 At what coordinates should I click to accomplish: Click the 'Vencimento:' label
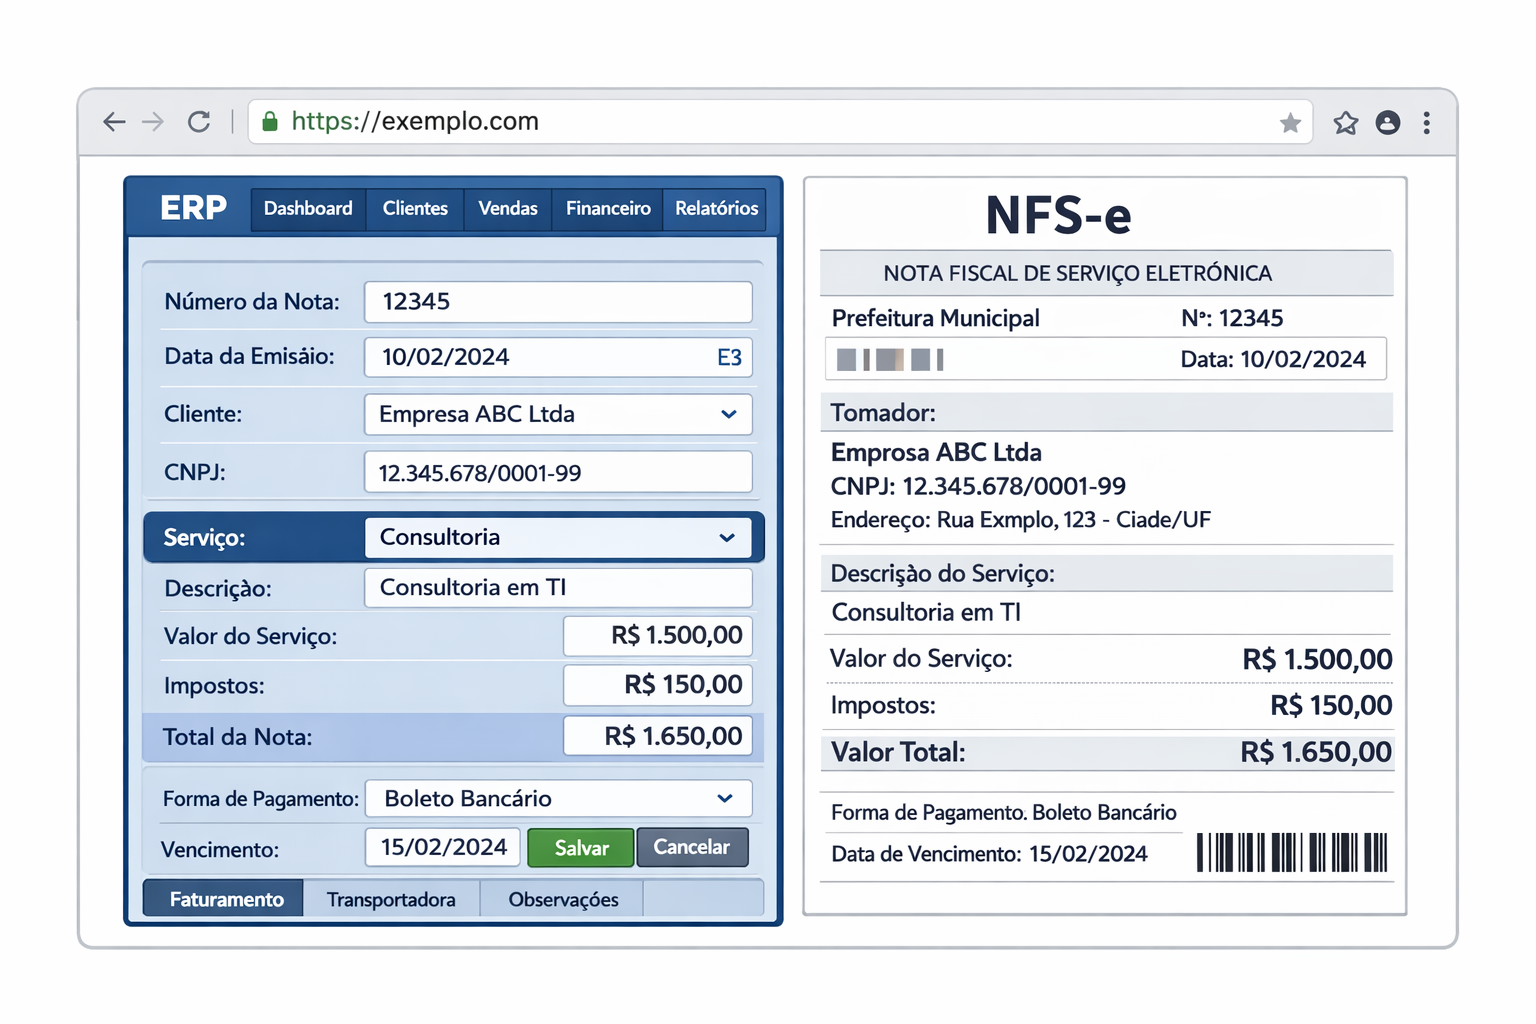click(220, 850)
